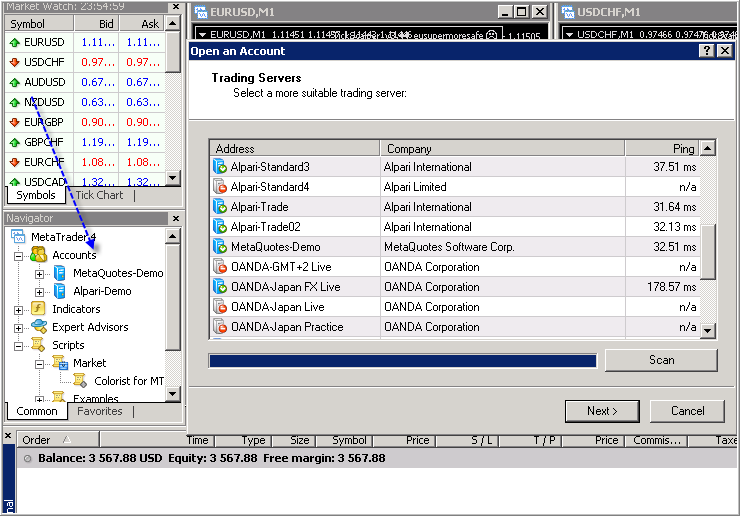Click the Alpari-Trade server icon
Image resolution: width=740 pixels, height=516 pixels.
(x=220, y=207)
